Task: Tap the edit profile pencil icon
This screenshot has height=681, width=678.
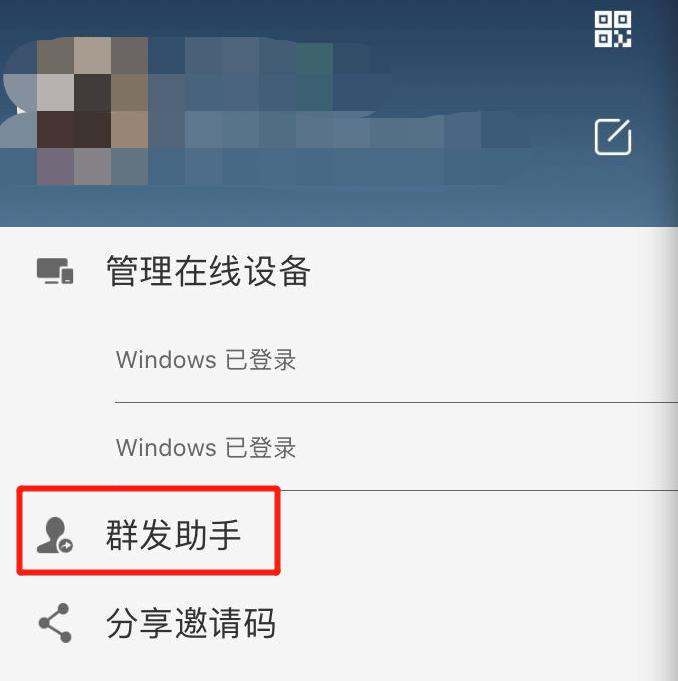Action: pos(613,136)
